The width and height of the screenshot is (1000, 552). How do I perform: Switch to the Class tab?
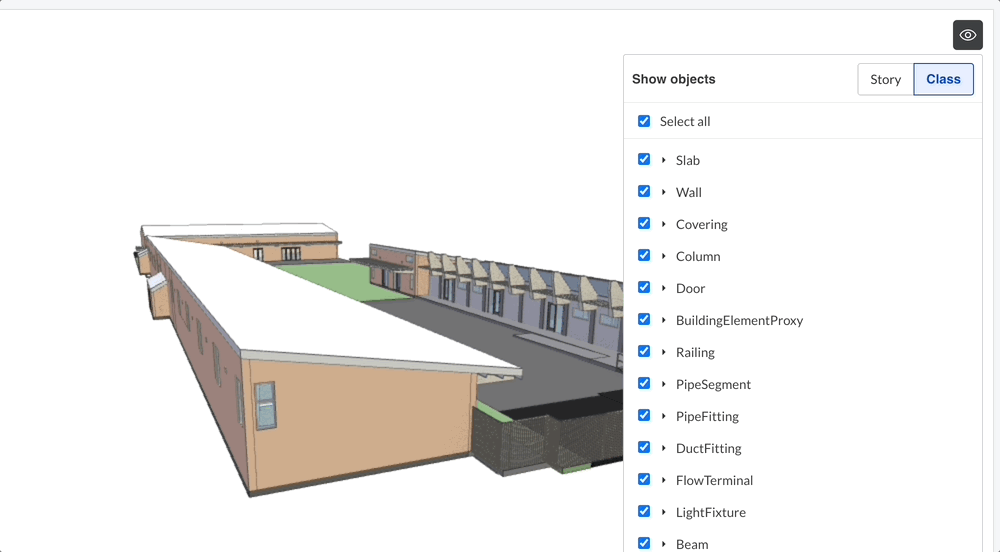click(943, 79)
